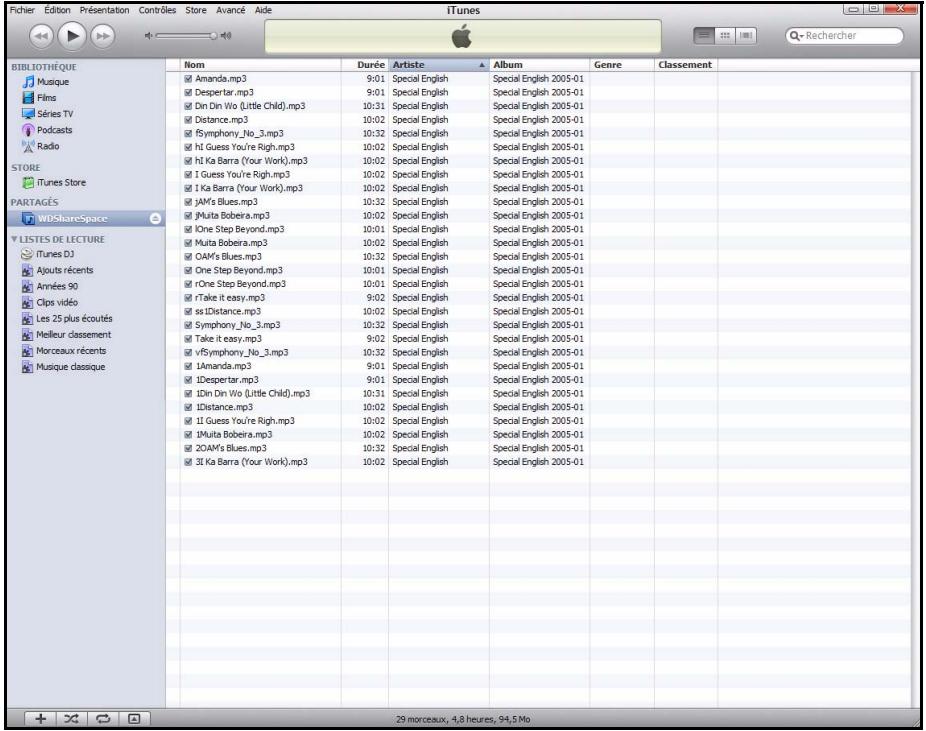926x731 pixels.
Task: Open the Musique classique playlist
Action: [63, 367]
